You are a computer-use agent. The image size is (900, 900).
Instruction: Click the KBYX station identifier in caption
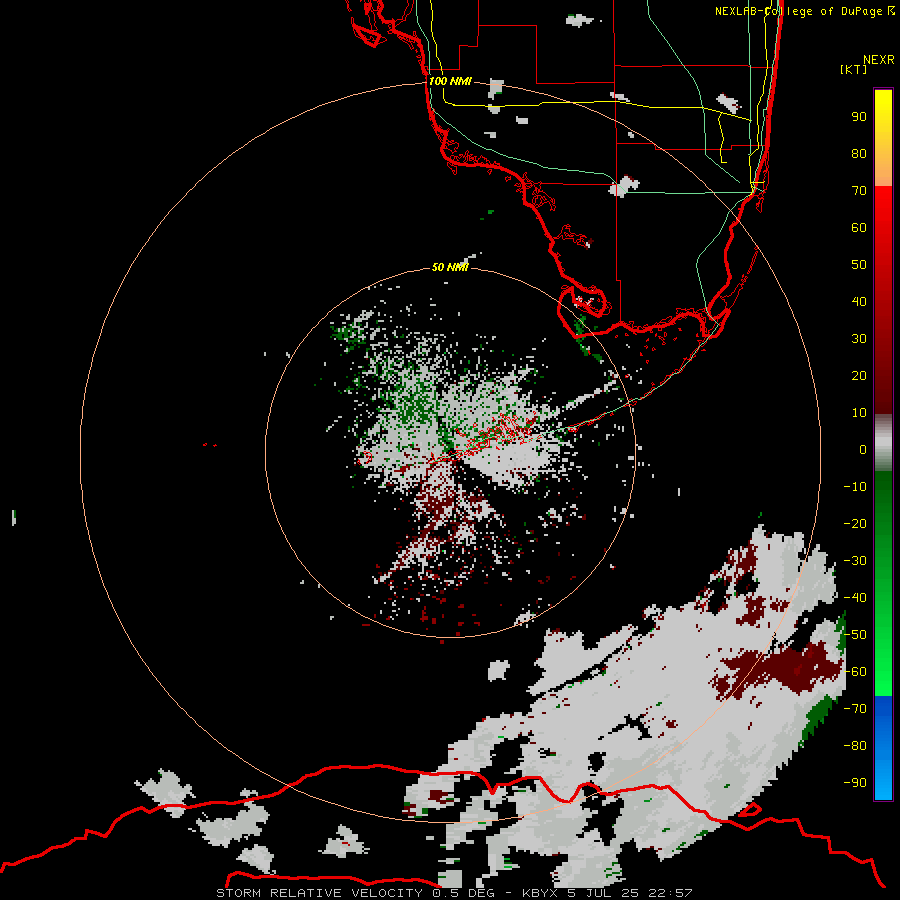541,893
